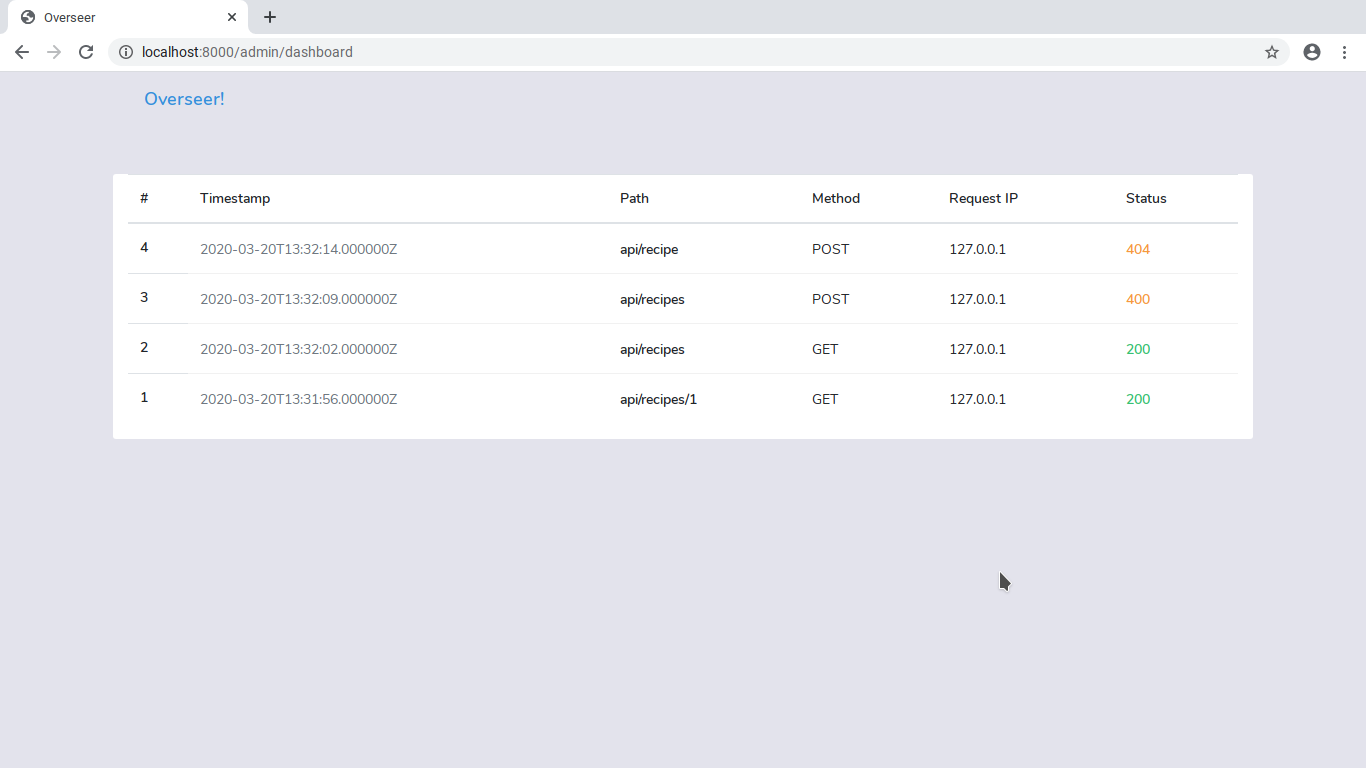Click the Status column header
Screen dimensions: 1366x768
[1146, 198]
